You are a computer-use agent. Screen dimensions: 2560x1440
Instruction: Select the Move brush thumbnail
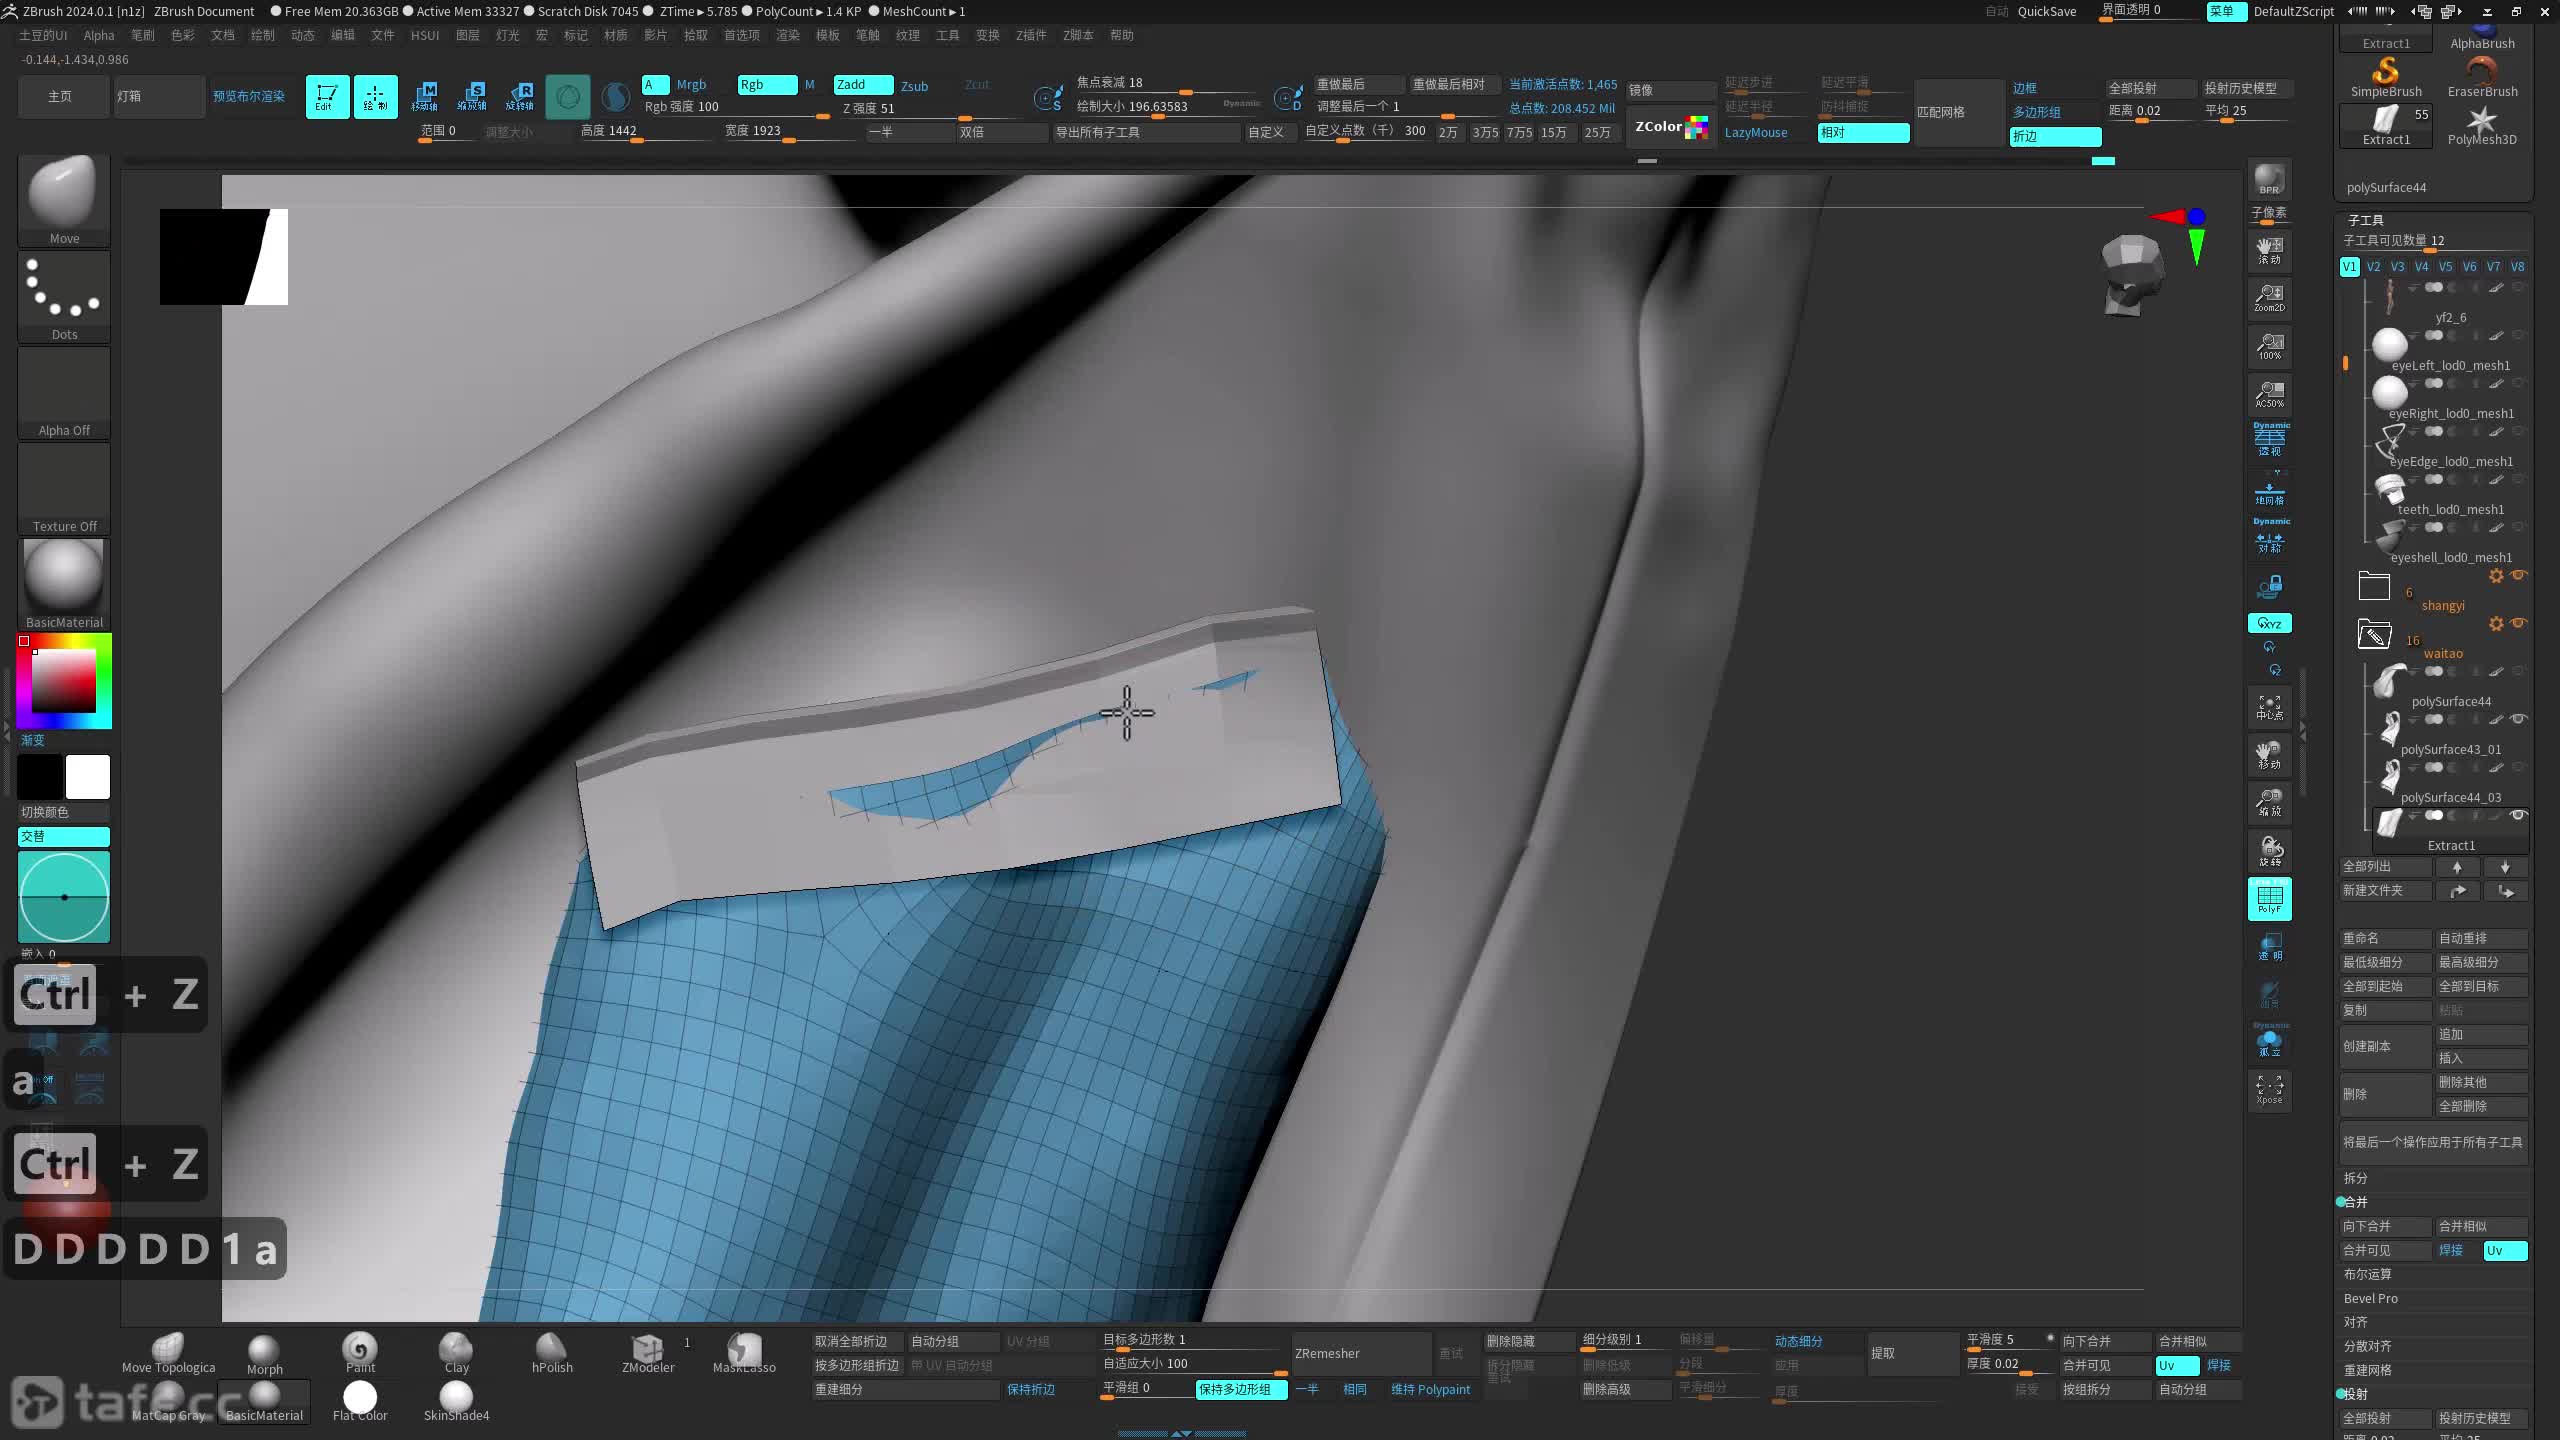(x=64, y=199)
